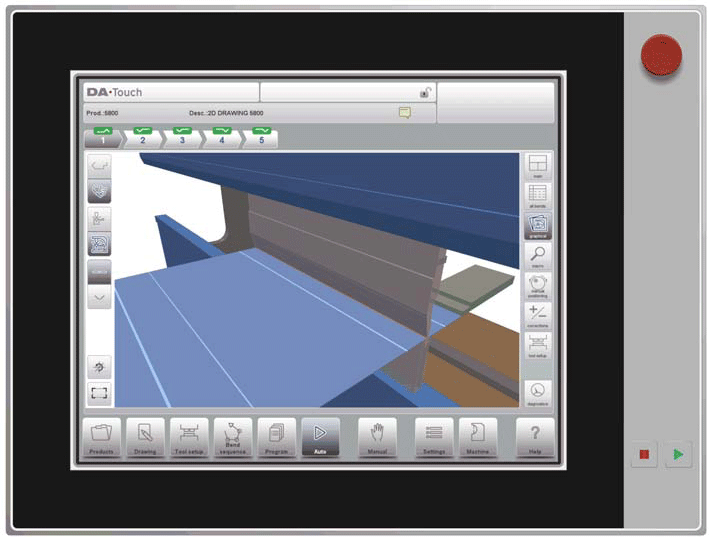Open the macro magnifier view
710x537 pixels.
[538, 256]
